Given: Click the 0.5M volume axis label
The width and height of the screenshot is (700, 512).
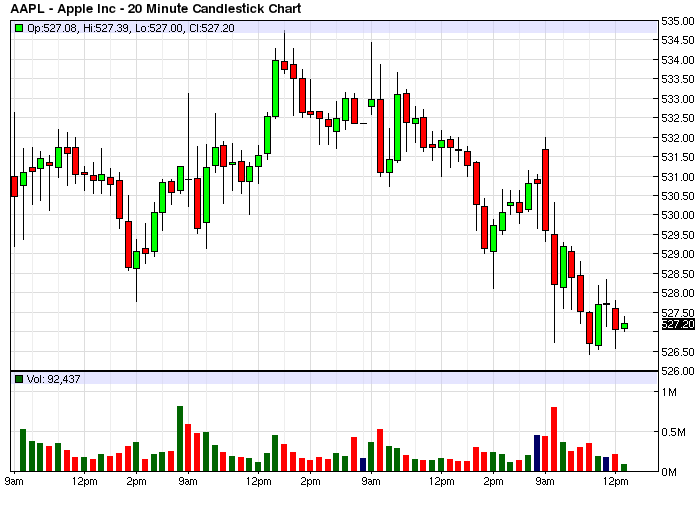Looking at the screenshot, I should (673, 432).
